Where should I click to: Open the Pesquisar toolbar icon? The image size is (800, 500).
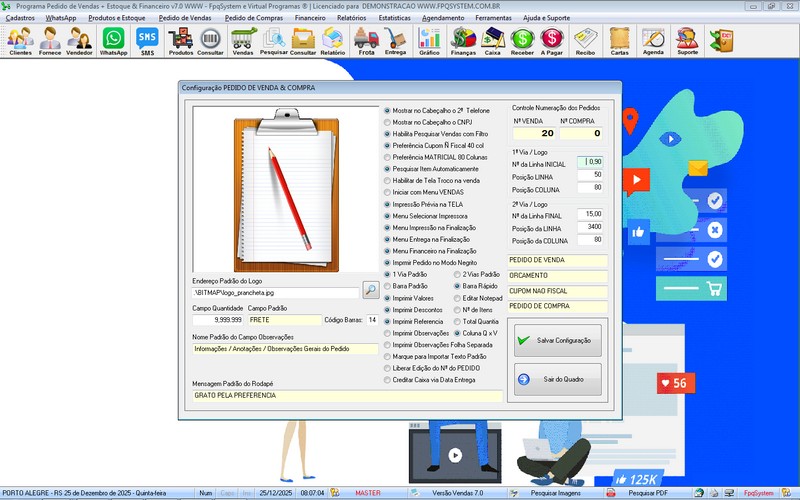tap(274, 41)
